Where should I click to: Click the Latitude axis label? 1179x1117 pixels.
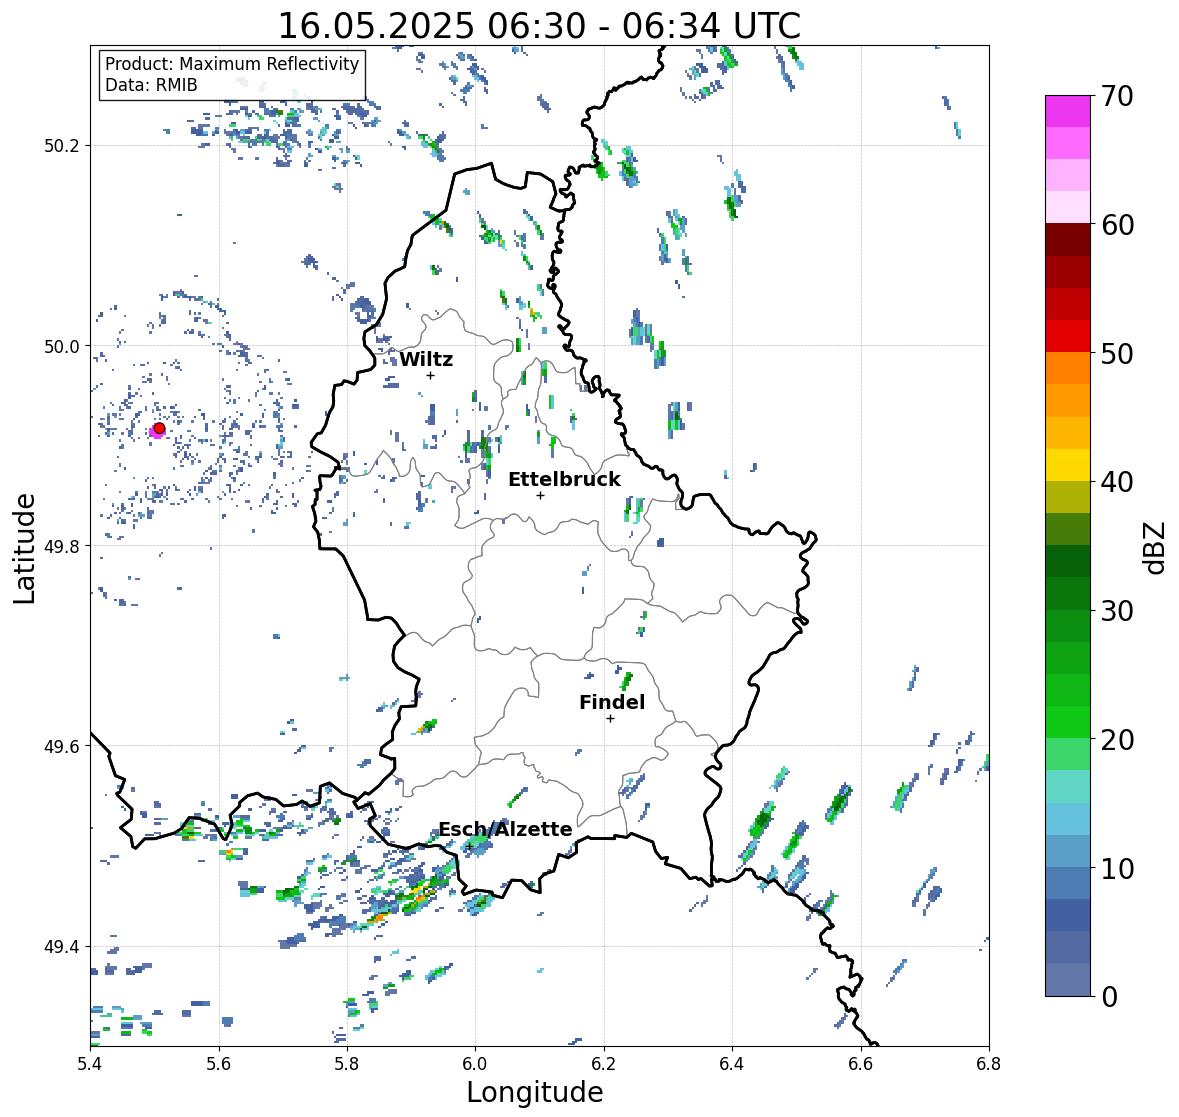(x=24, y=548)
